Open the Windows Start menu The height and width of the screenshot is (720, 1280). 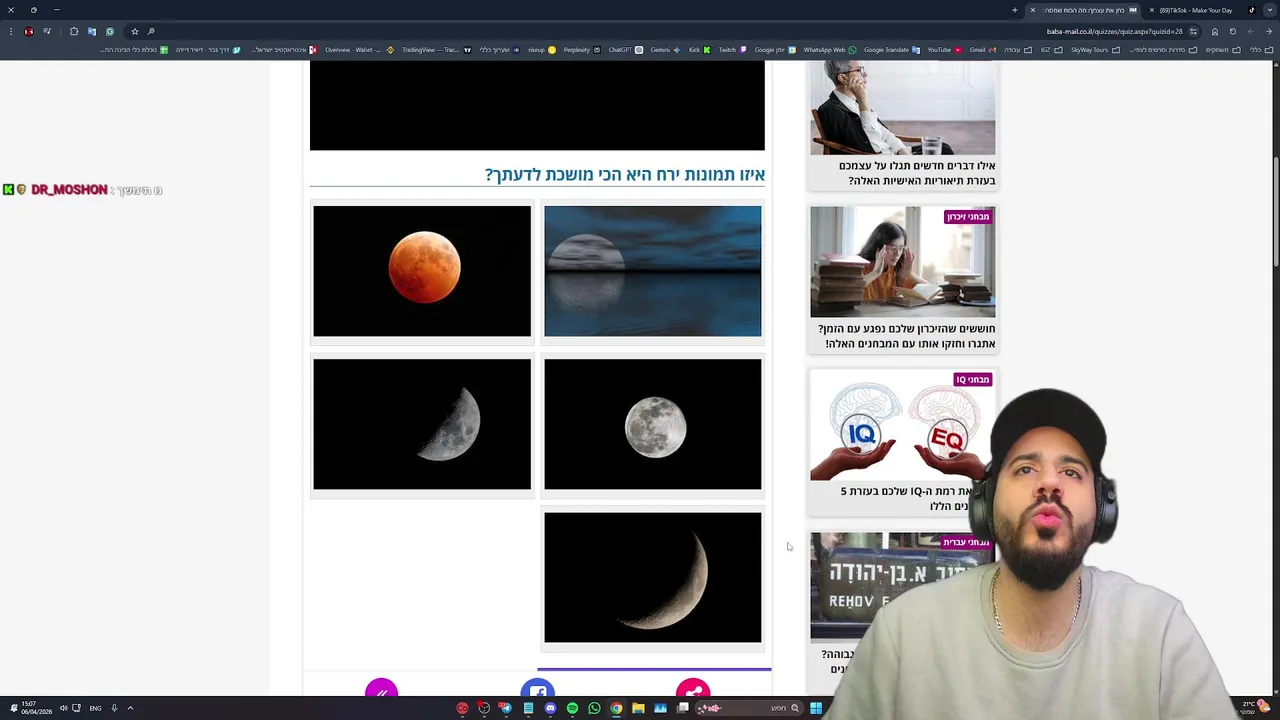816,708
